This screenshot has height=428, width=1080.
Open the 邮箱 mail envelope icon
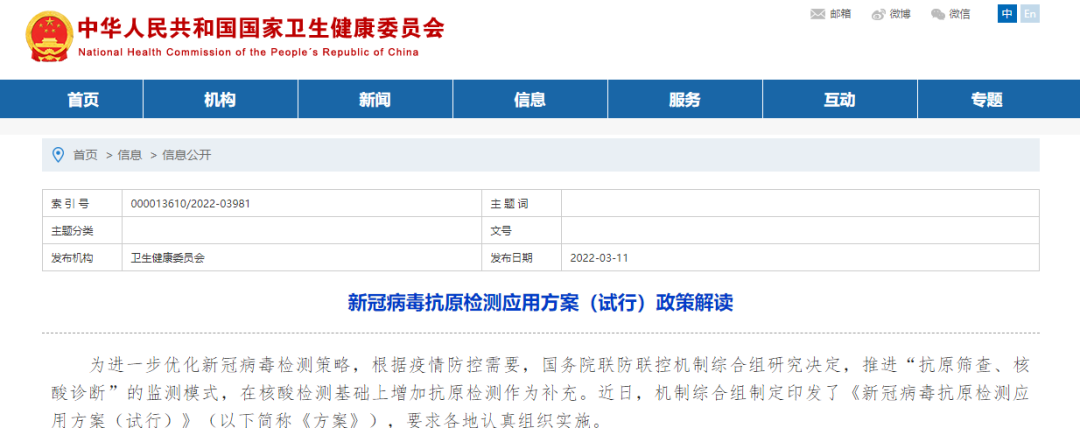coord(817,14)
